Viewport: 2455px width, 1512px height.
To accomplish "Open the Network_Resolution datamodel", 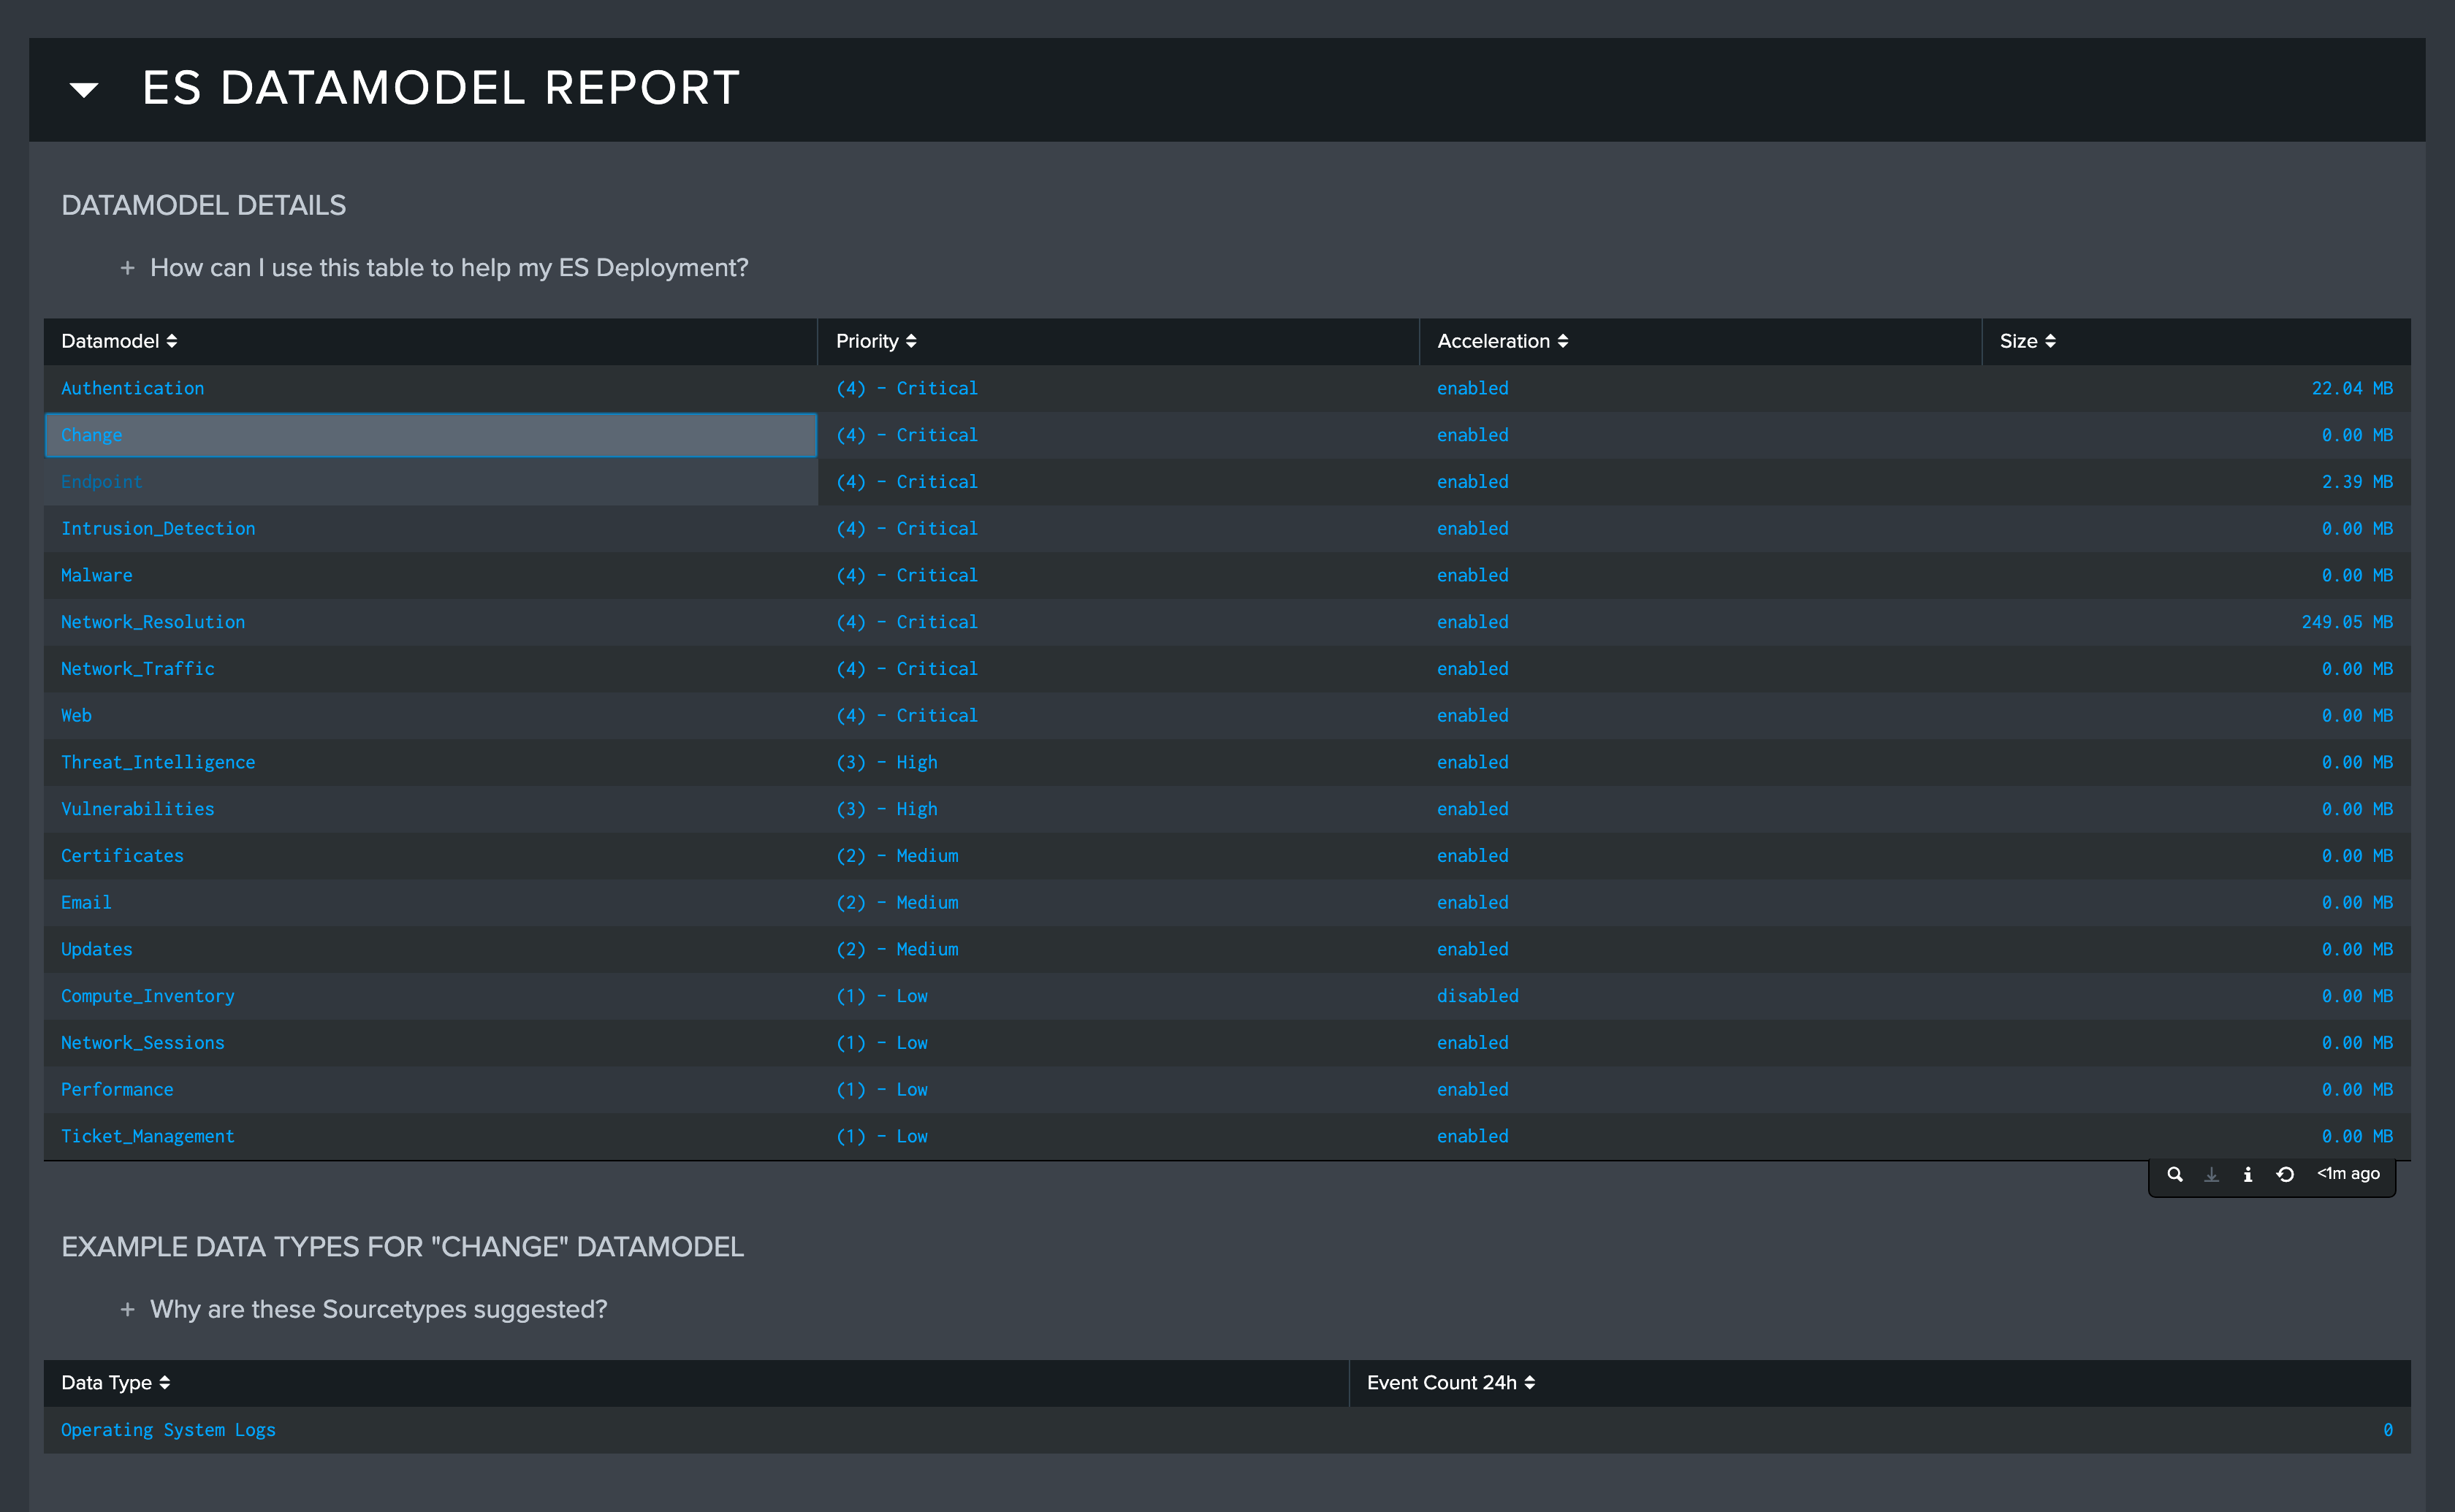I will (152, 621).
